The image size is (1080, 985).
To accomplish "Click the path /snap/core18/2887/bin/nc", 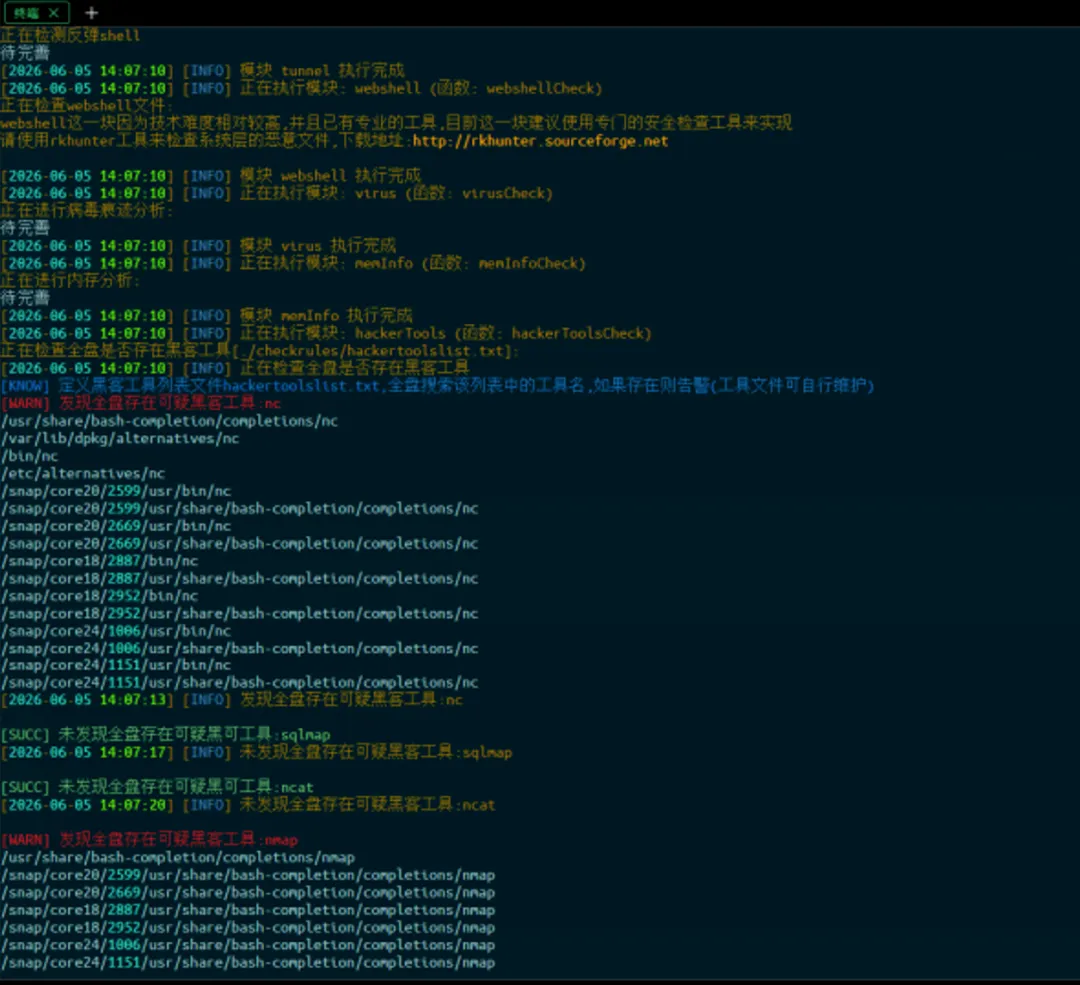I will pyautogui.click(x=99, y=561).
